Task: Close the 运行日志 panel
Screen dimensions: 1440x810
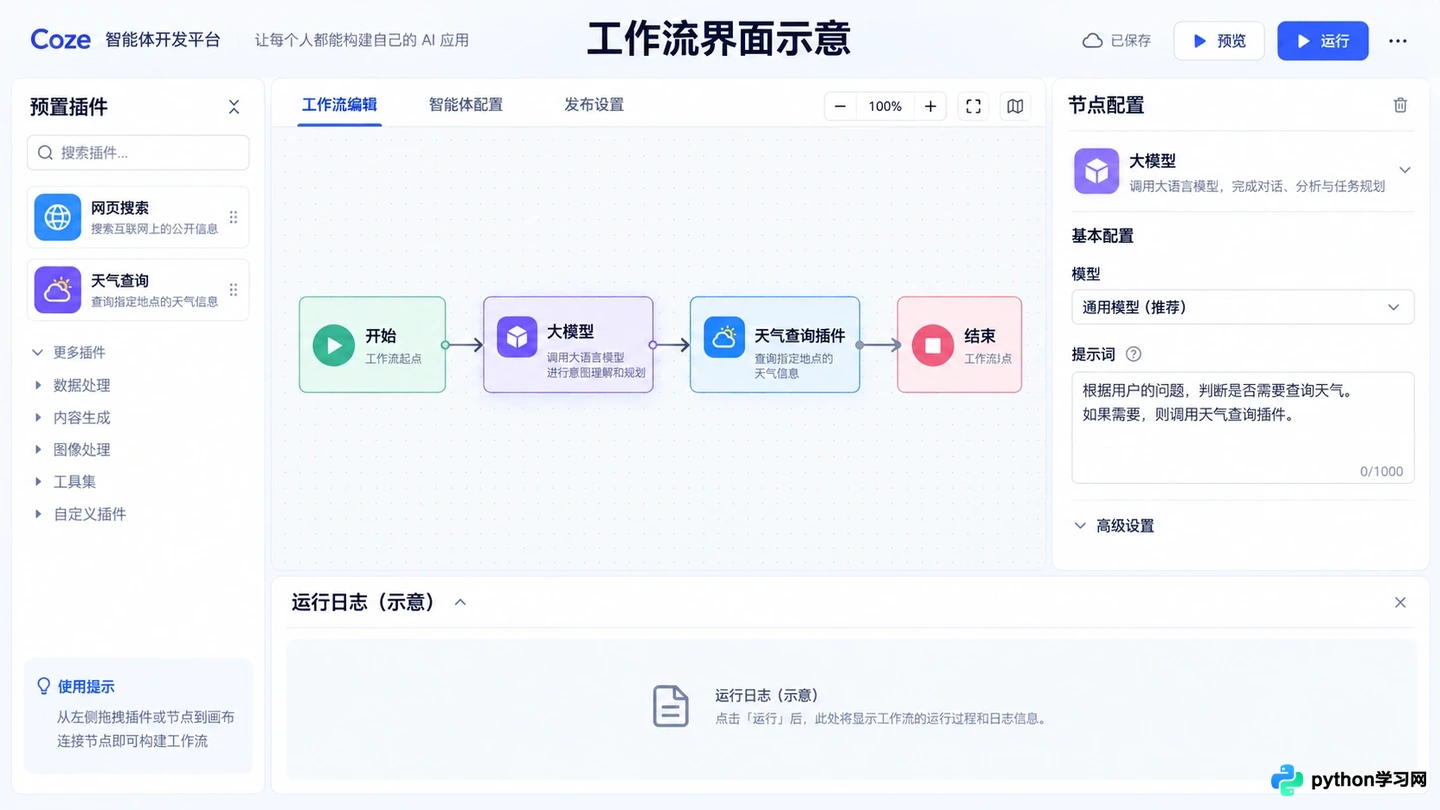Action: pos(1400,602)
